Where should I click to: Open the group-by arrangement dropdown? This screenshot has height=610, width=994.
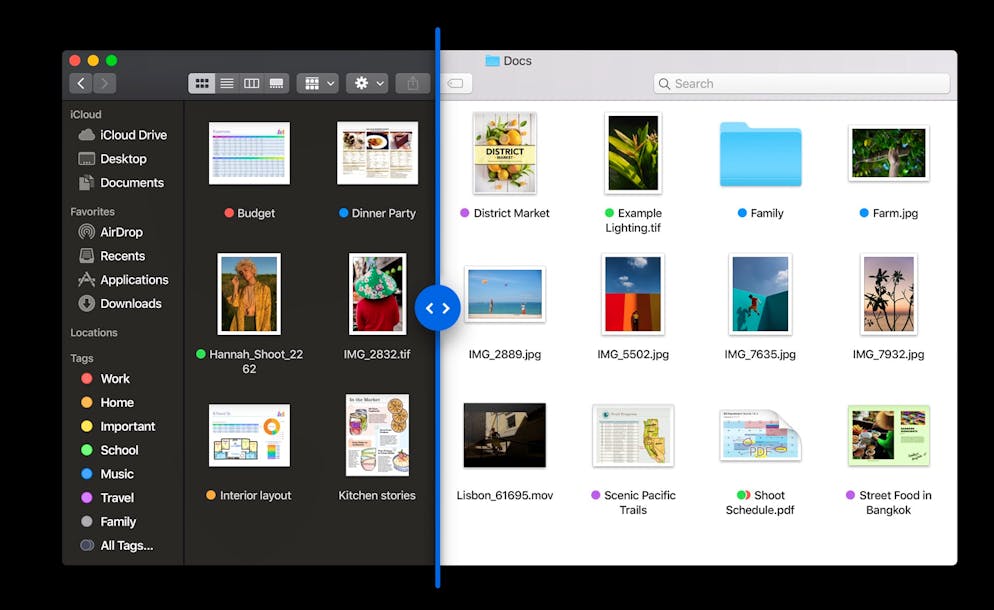coord(317,84)
